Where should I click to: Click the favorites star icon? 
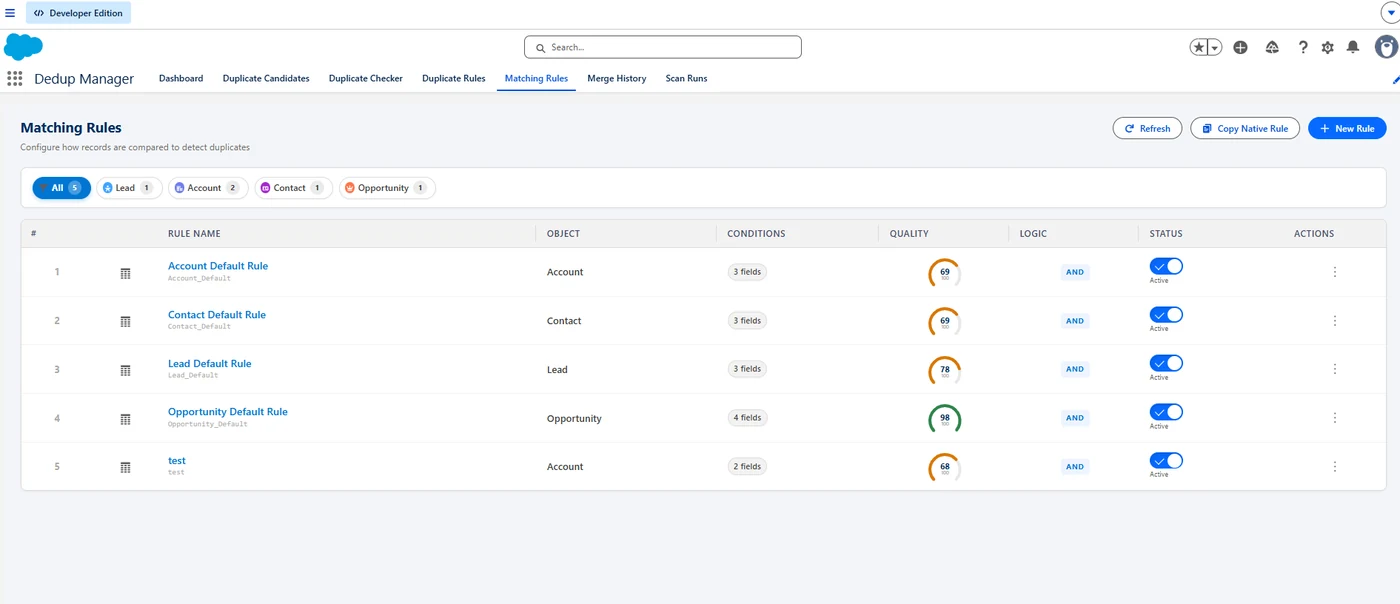[1198, 47]
